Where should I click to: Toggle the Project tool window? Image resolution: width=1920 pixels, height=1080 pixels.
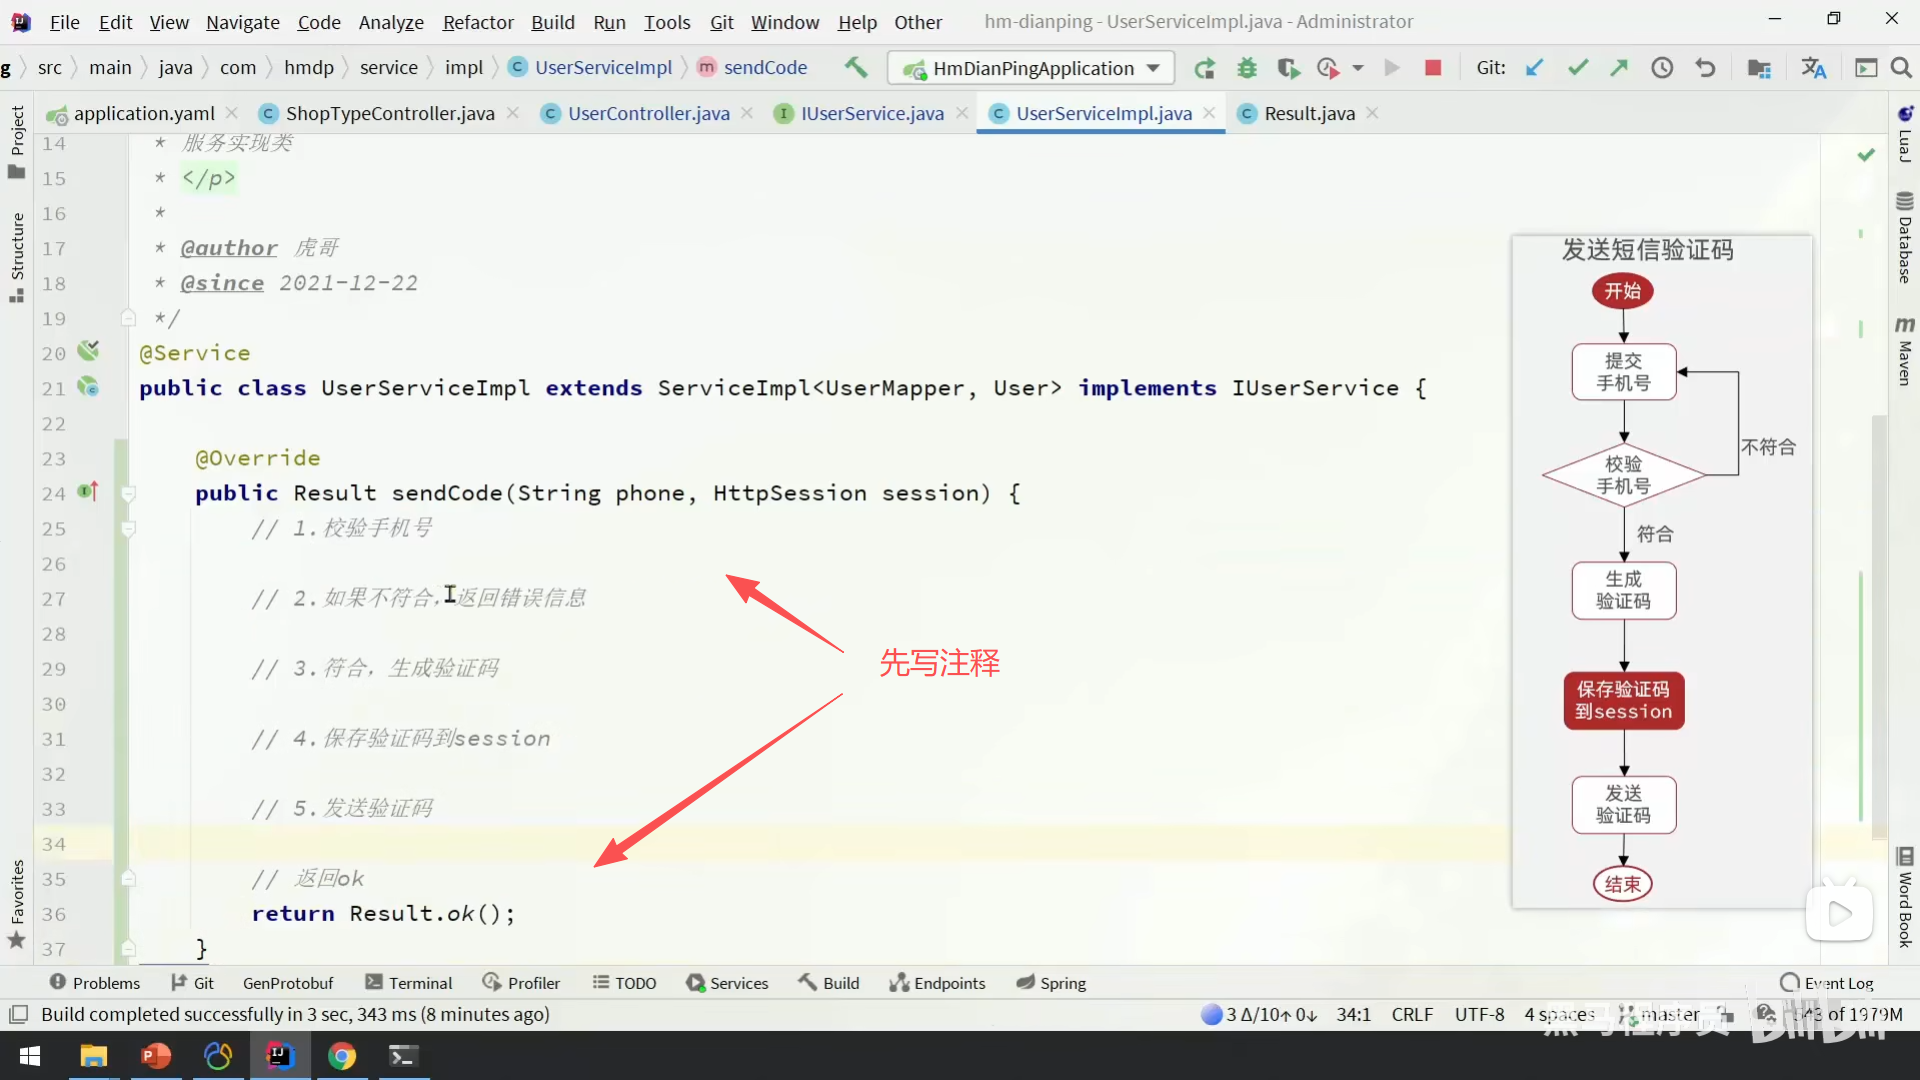click(16, 140)
